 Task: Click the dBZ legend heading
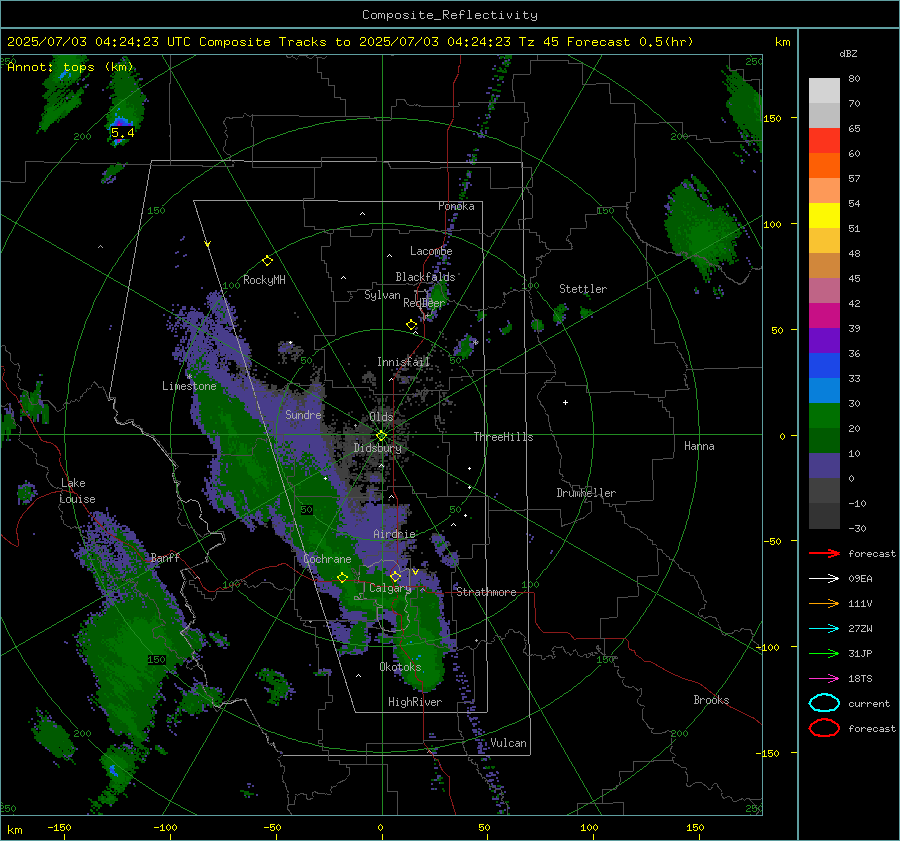(x=848, y=53)
